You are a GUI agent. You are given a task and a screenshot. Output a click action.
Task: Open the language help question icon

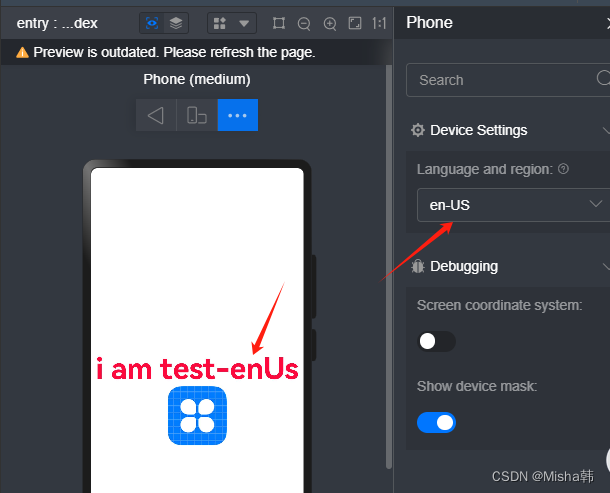pos(563,169)
